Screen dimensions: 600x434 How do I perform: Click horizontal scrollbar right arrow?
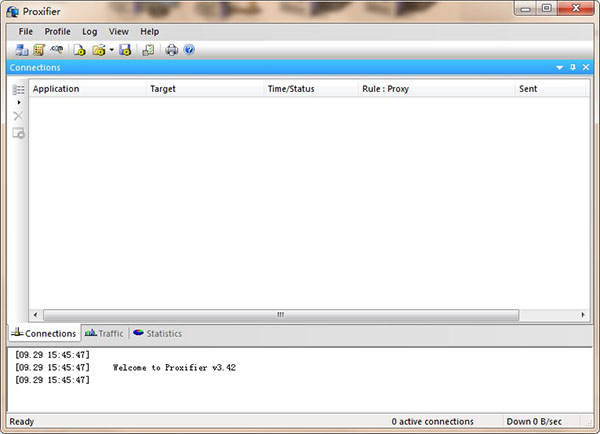click(x=583, y=315)
